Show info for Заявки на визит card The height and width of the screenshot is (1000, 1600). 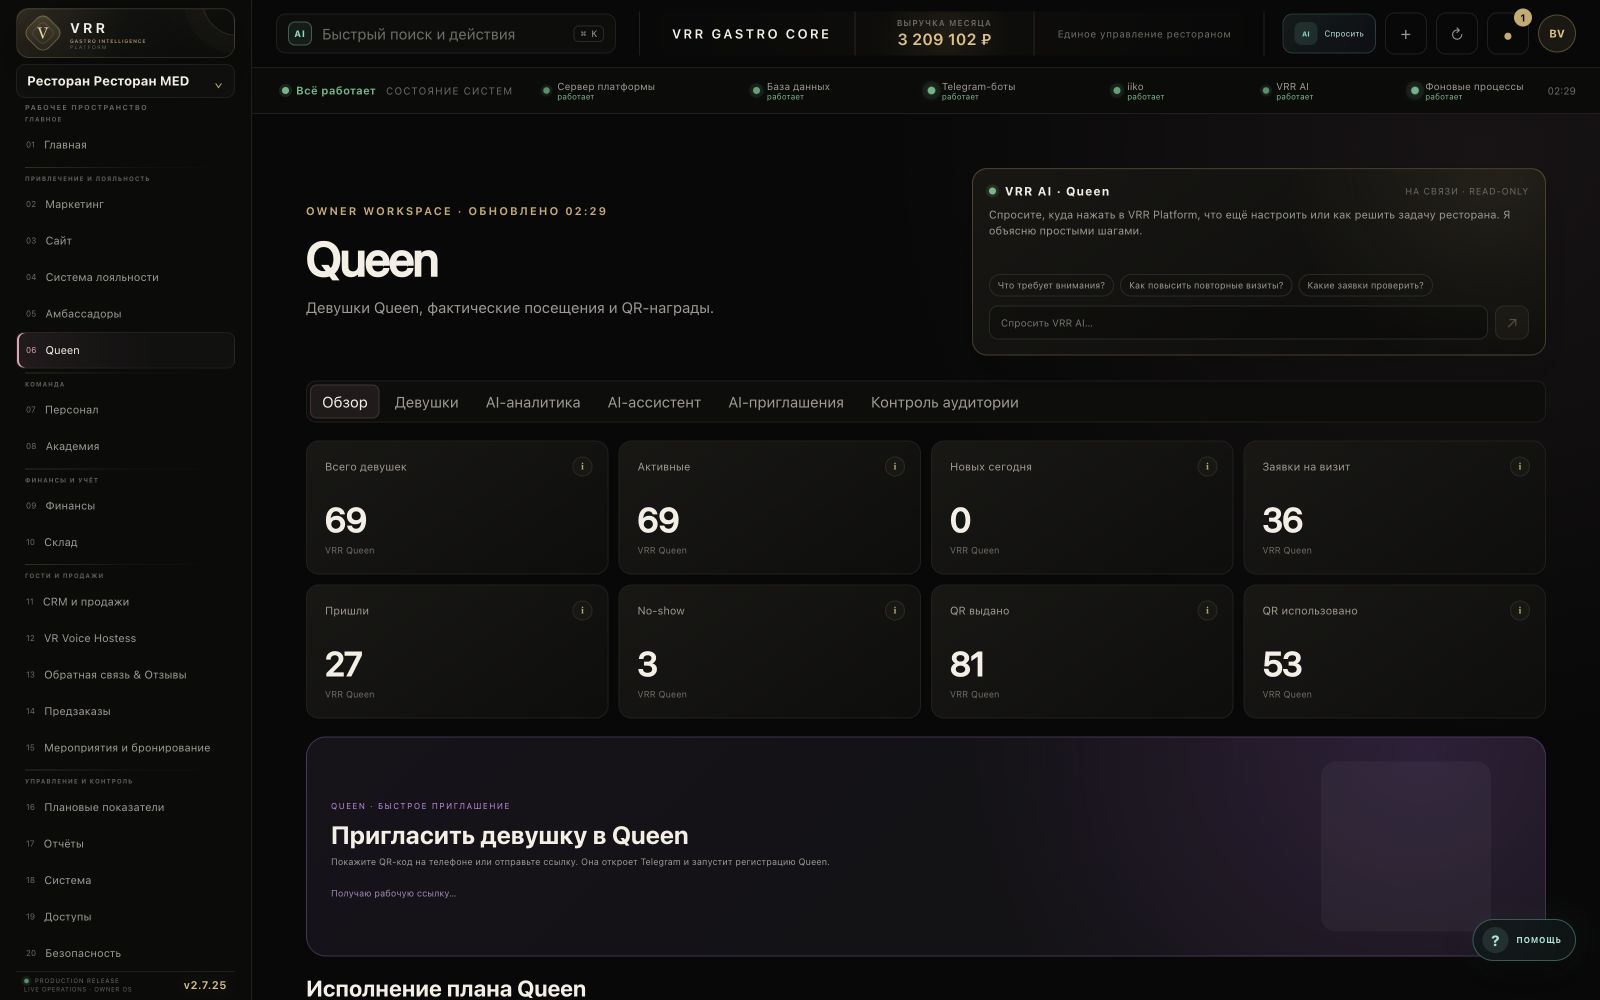(x=1519, y=466)
